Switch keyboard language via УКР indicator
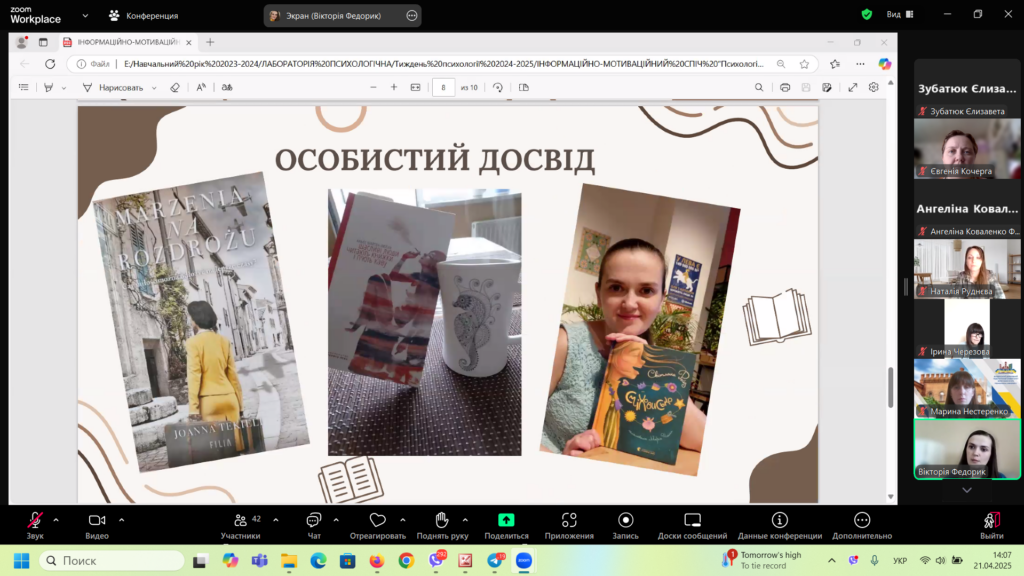 pos(900,560)
